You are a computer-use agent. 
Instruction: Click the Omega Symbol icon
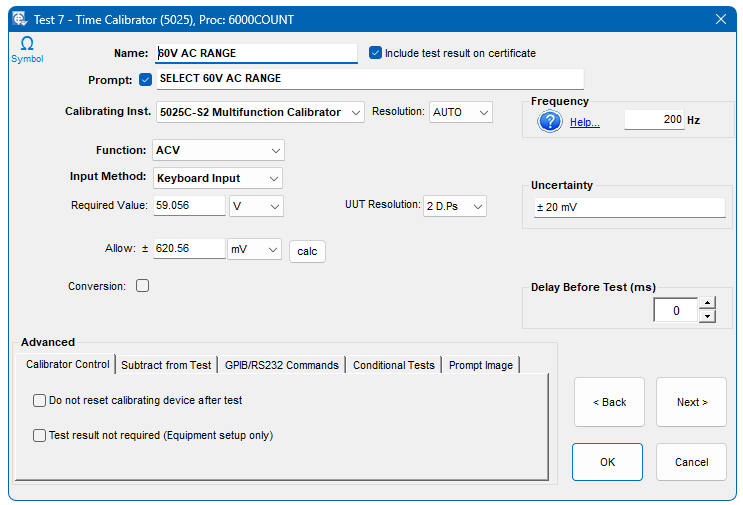click(x=27, y=45)
